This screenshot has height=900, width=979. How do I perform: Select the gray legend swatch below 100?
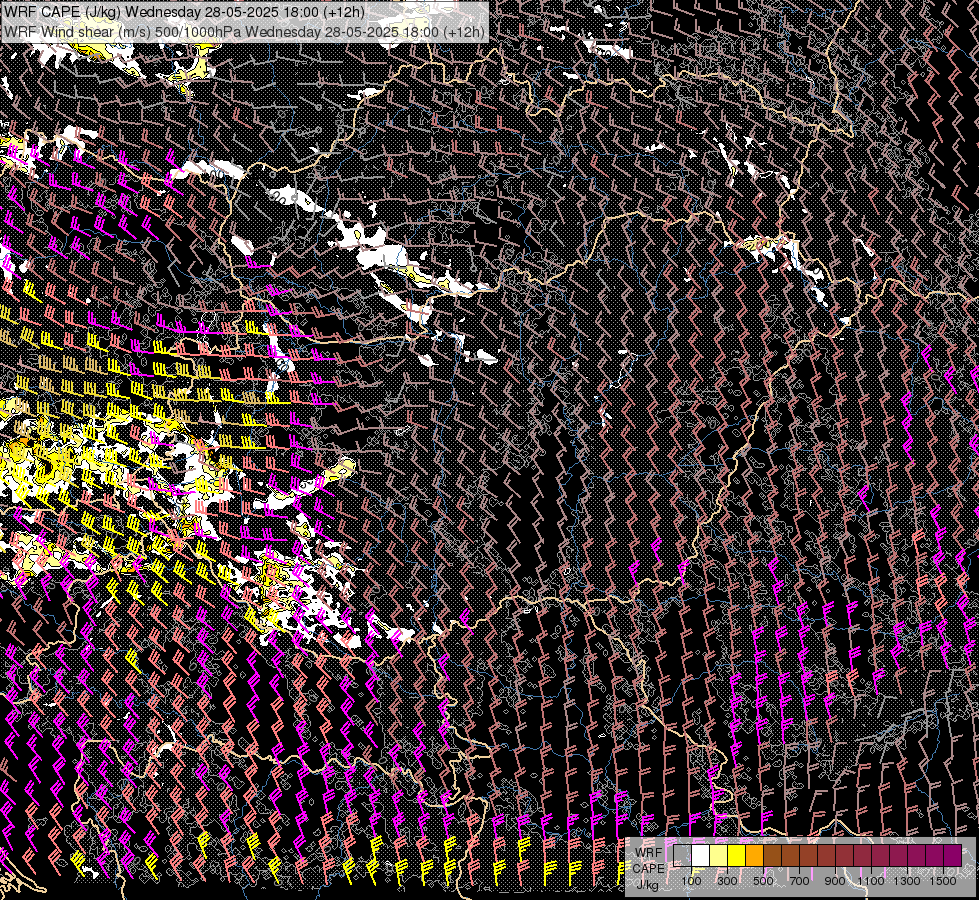pos(682,855)
